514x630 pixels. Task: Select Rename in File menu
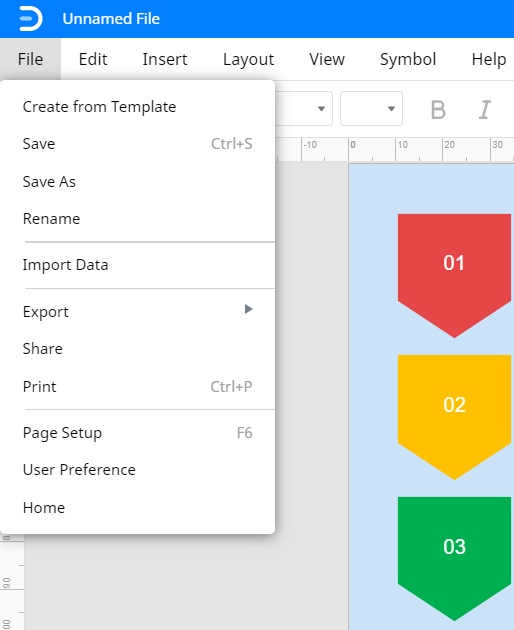tap(137, 219)
